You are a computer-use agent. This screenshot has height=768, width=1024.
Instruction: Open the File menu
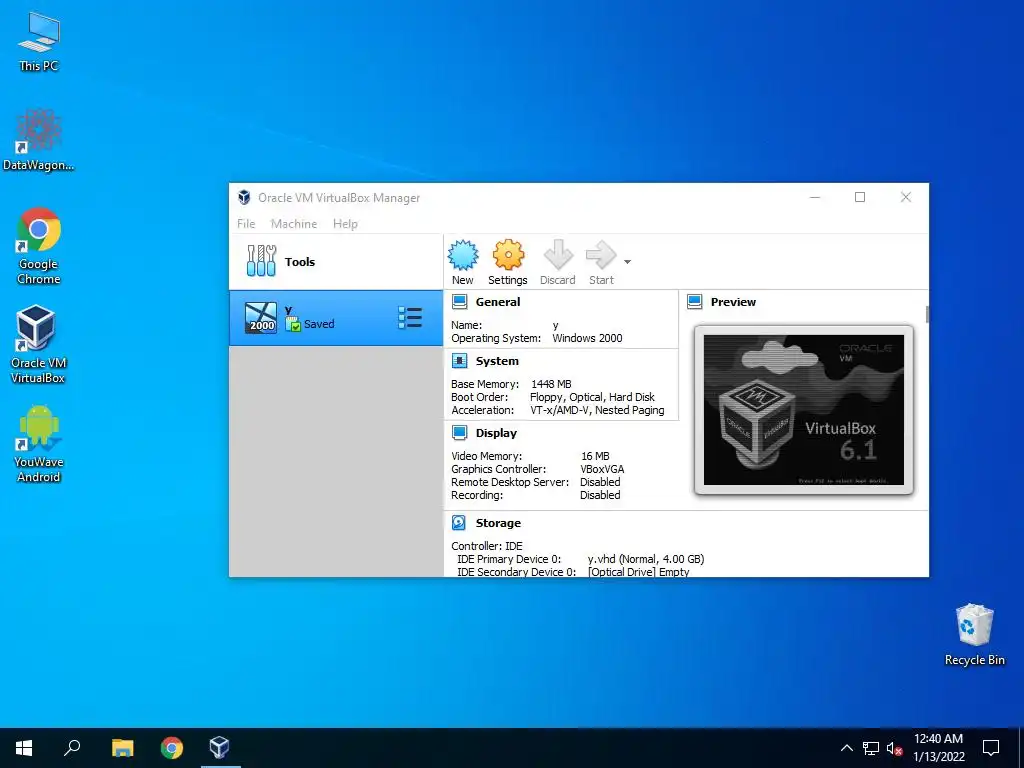coord(246,224)
